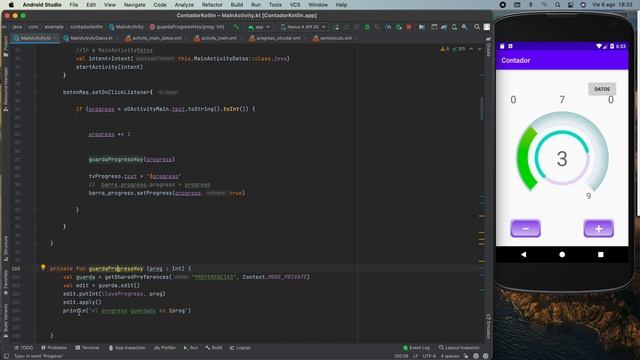The image size is (640, 360).
Task: Open the Terminal tool window
Action: [x=87, y=348]
